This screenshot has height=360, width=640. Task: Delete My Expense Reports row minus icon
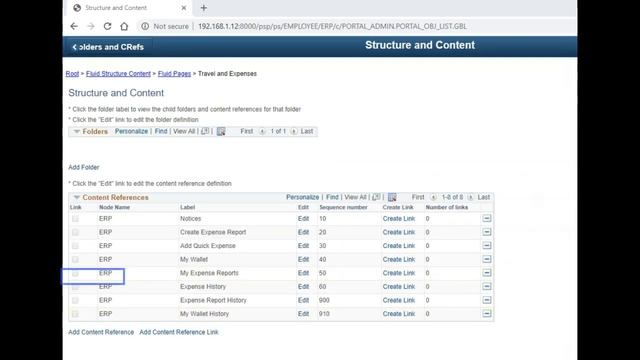coord(487,273)
